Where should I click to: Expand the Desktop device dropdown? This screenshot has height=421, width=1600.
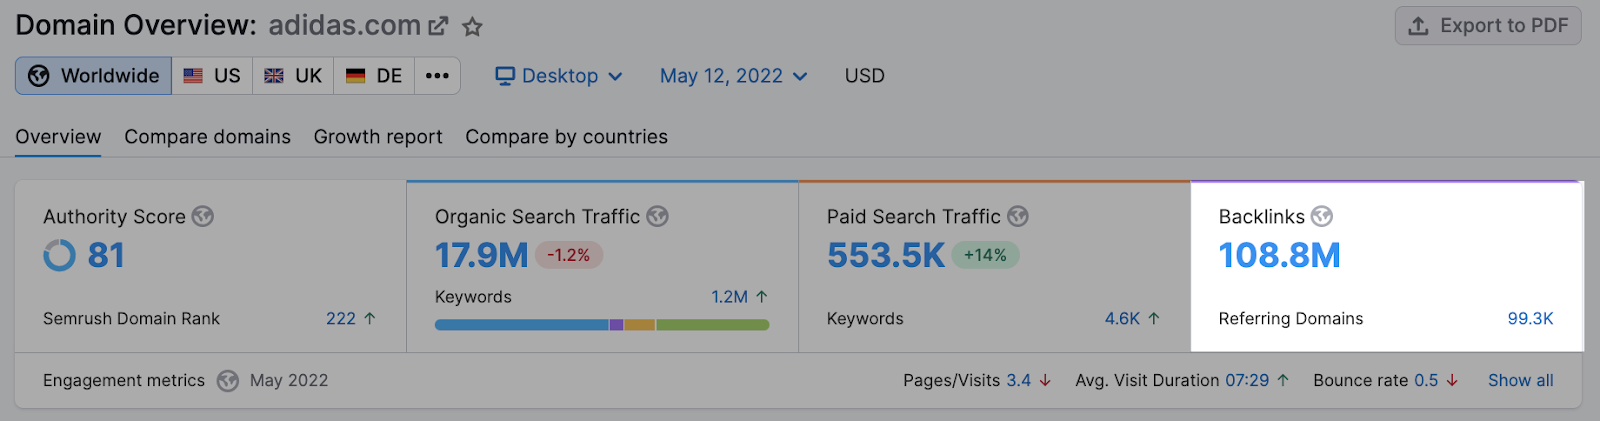(559, 76)
